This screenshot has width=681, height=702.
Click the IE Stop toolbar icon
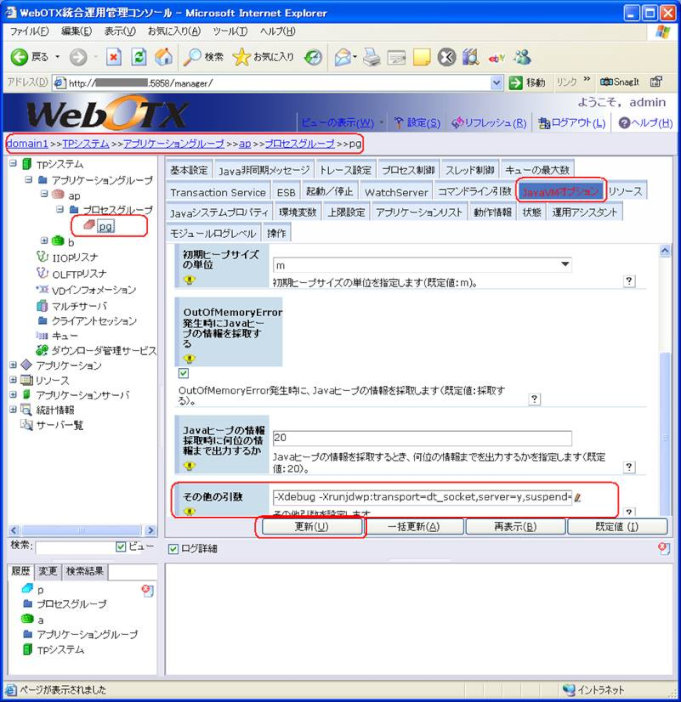(x=114, y=57)
